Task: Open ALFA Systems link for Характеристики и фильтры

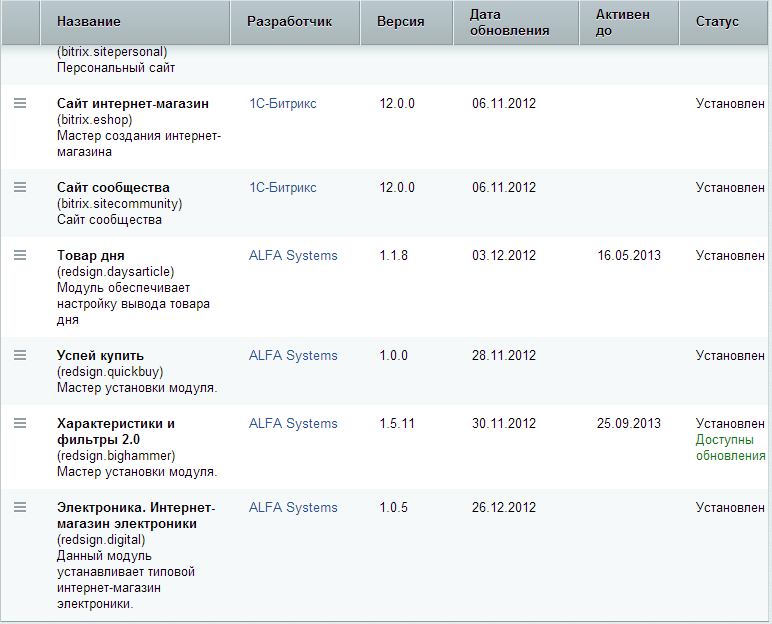Action: (x=293, y=424)
